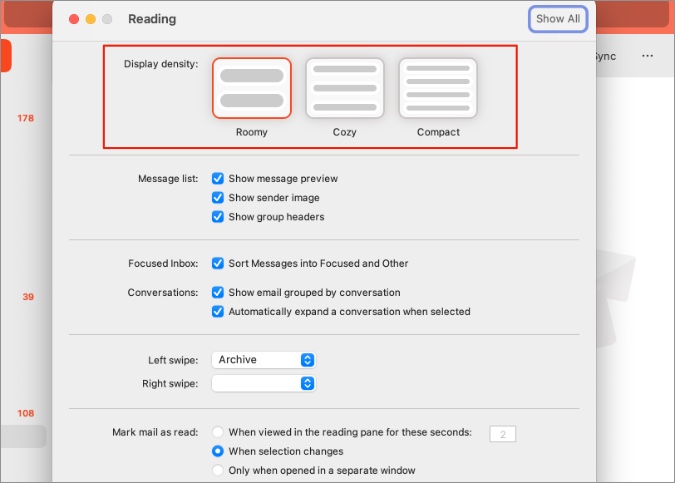Click the Show All button
This screenshot has height=483, width=675.
pyautogui.click(x=558, y=19)
